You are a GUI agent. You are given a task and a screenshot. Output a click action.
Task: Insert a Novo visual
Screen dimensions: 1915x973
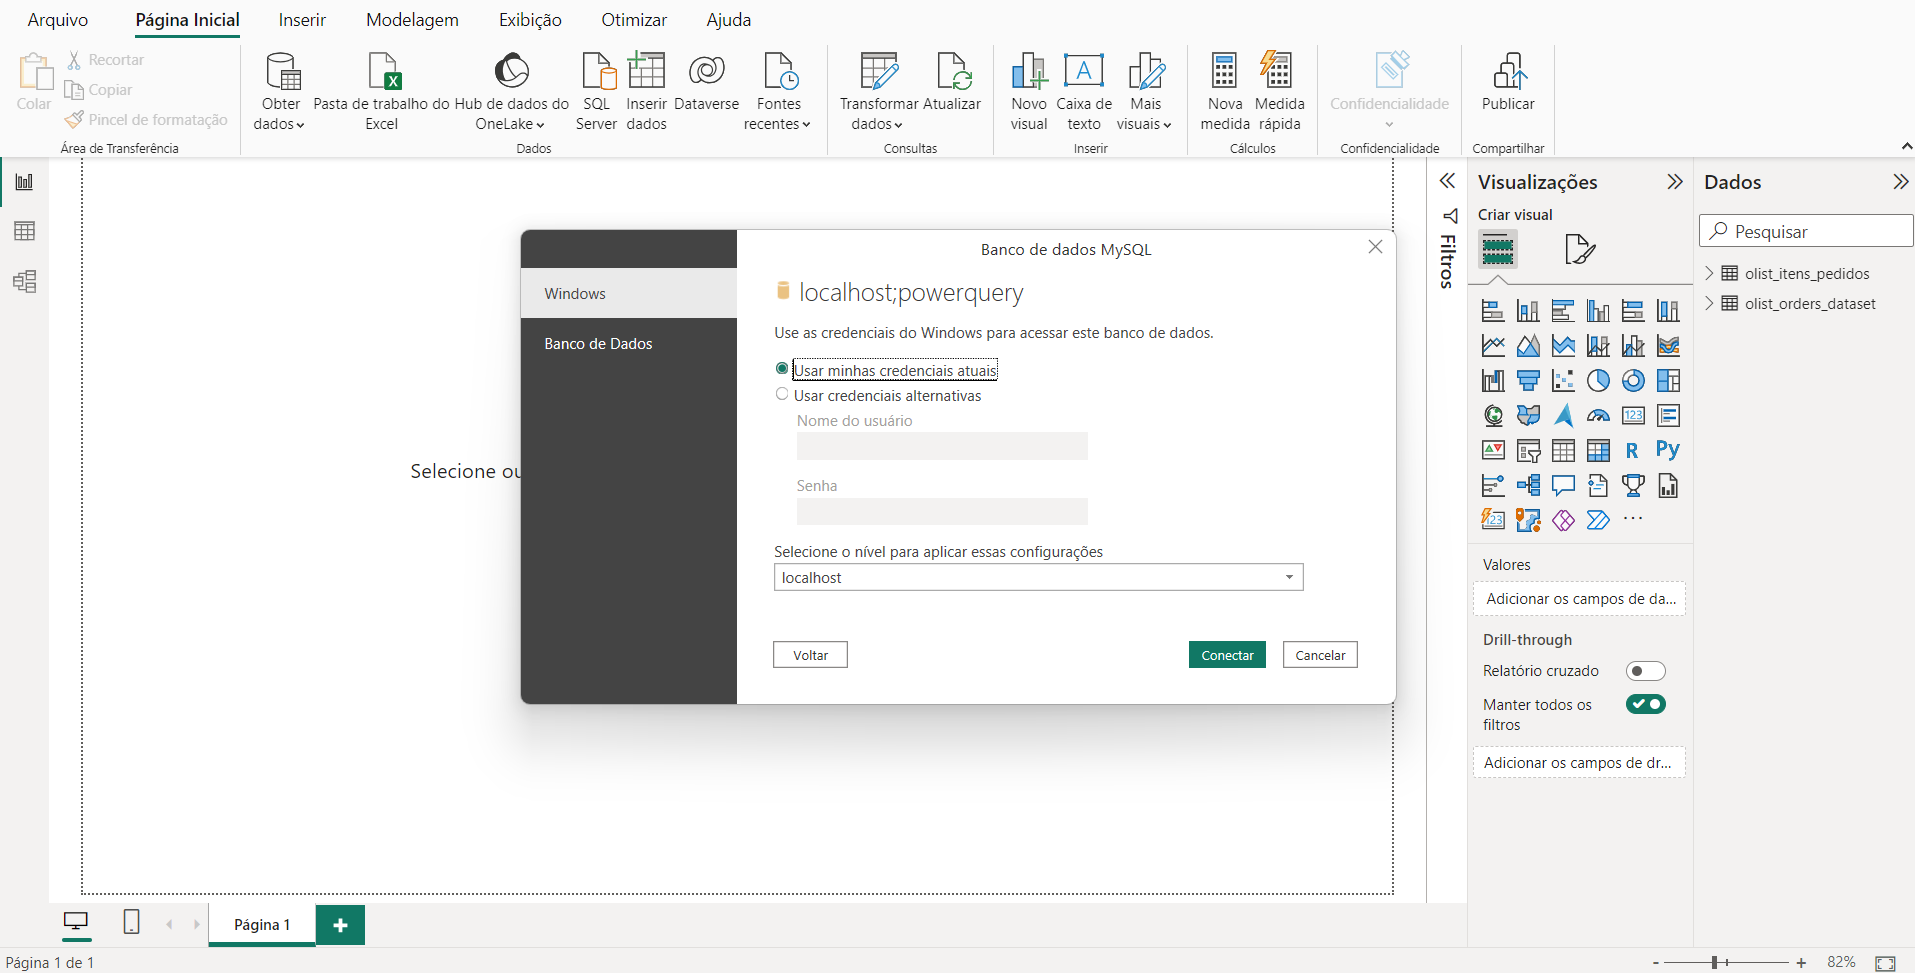click(1028, 92)
